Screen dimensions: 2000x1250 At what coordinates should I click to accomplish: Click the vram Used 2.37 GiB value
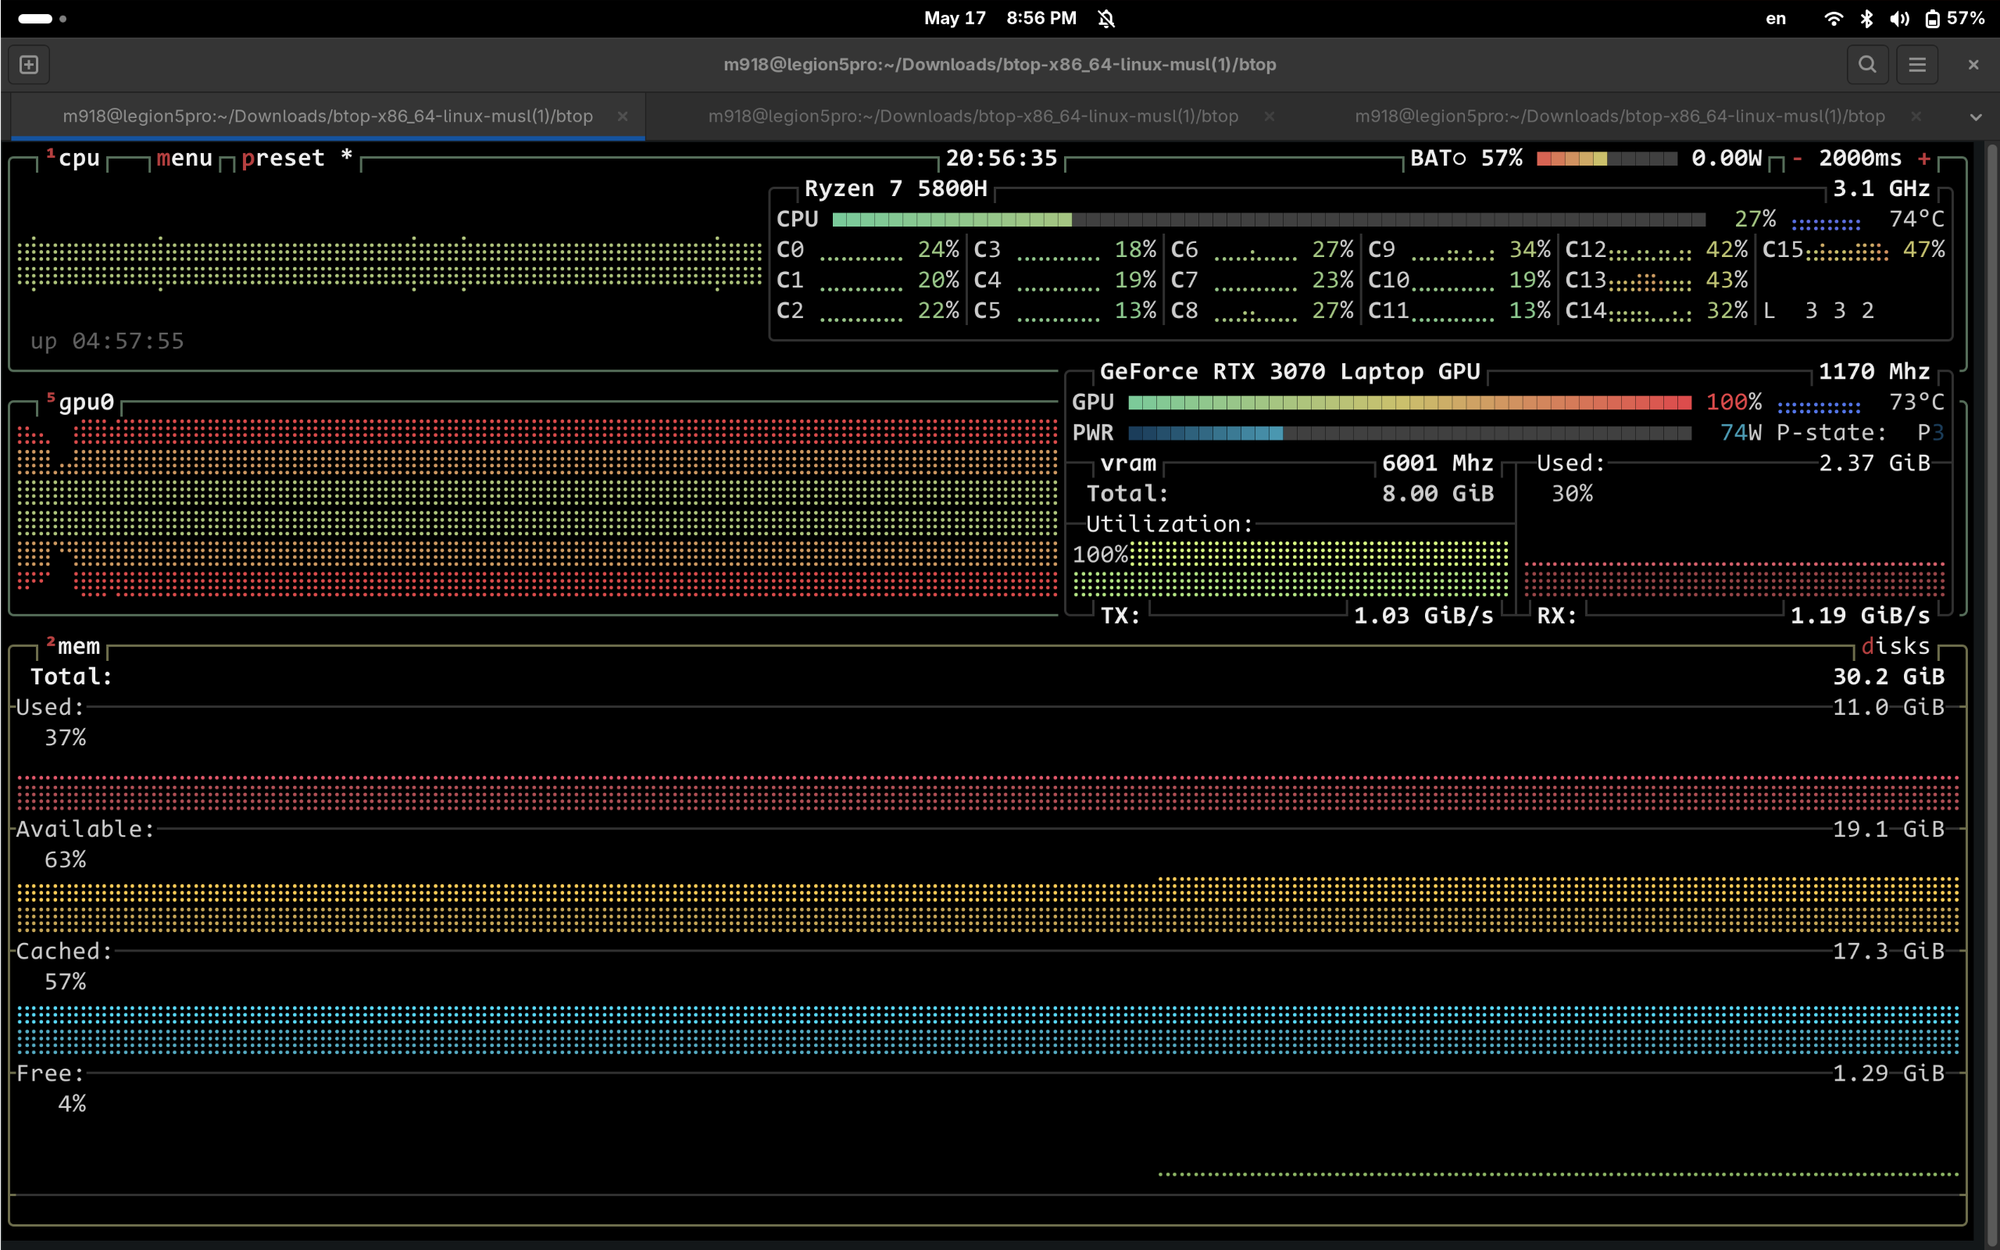pyautogui.click(x=1874, y=463)
